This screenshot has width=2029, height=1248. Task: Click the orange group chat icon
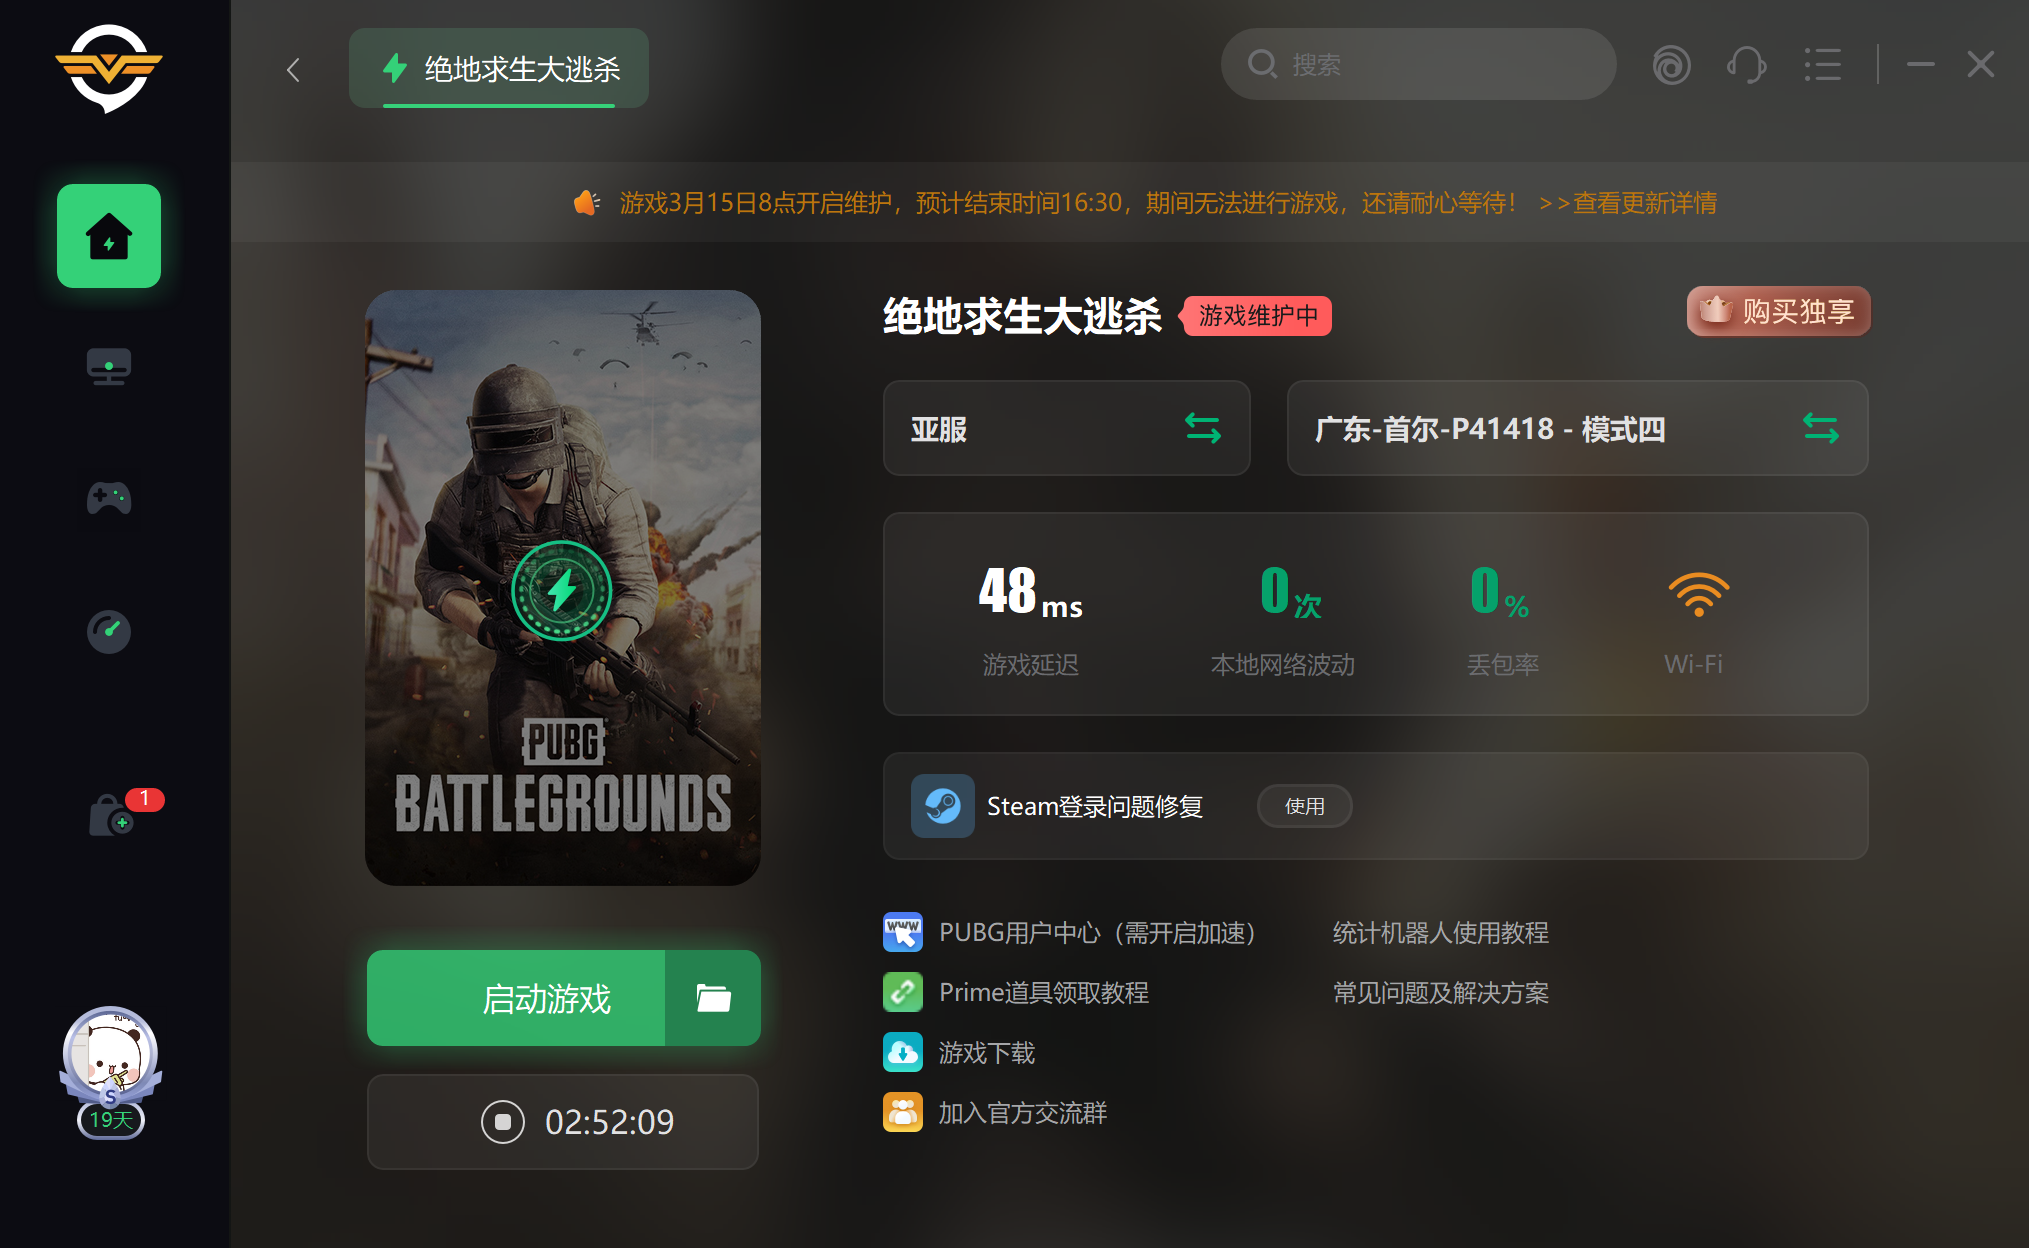903,1112
